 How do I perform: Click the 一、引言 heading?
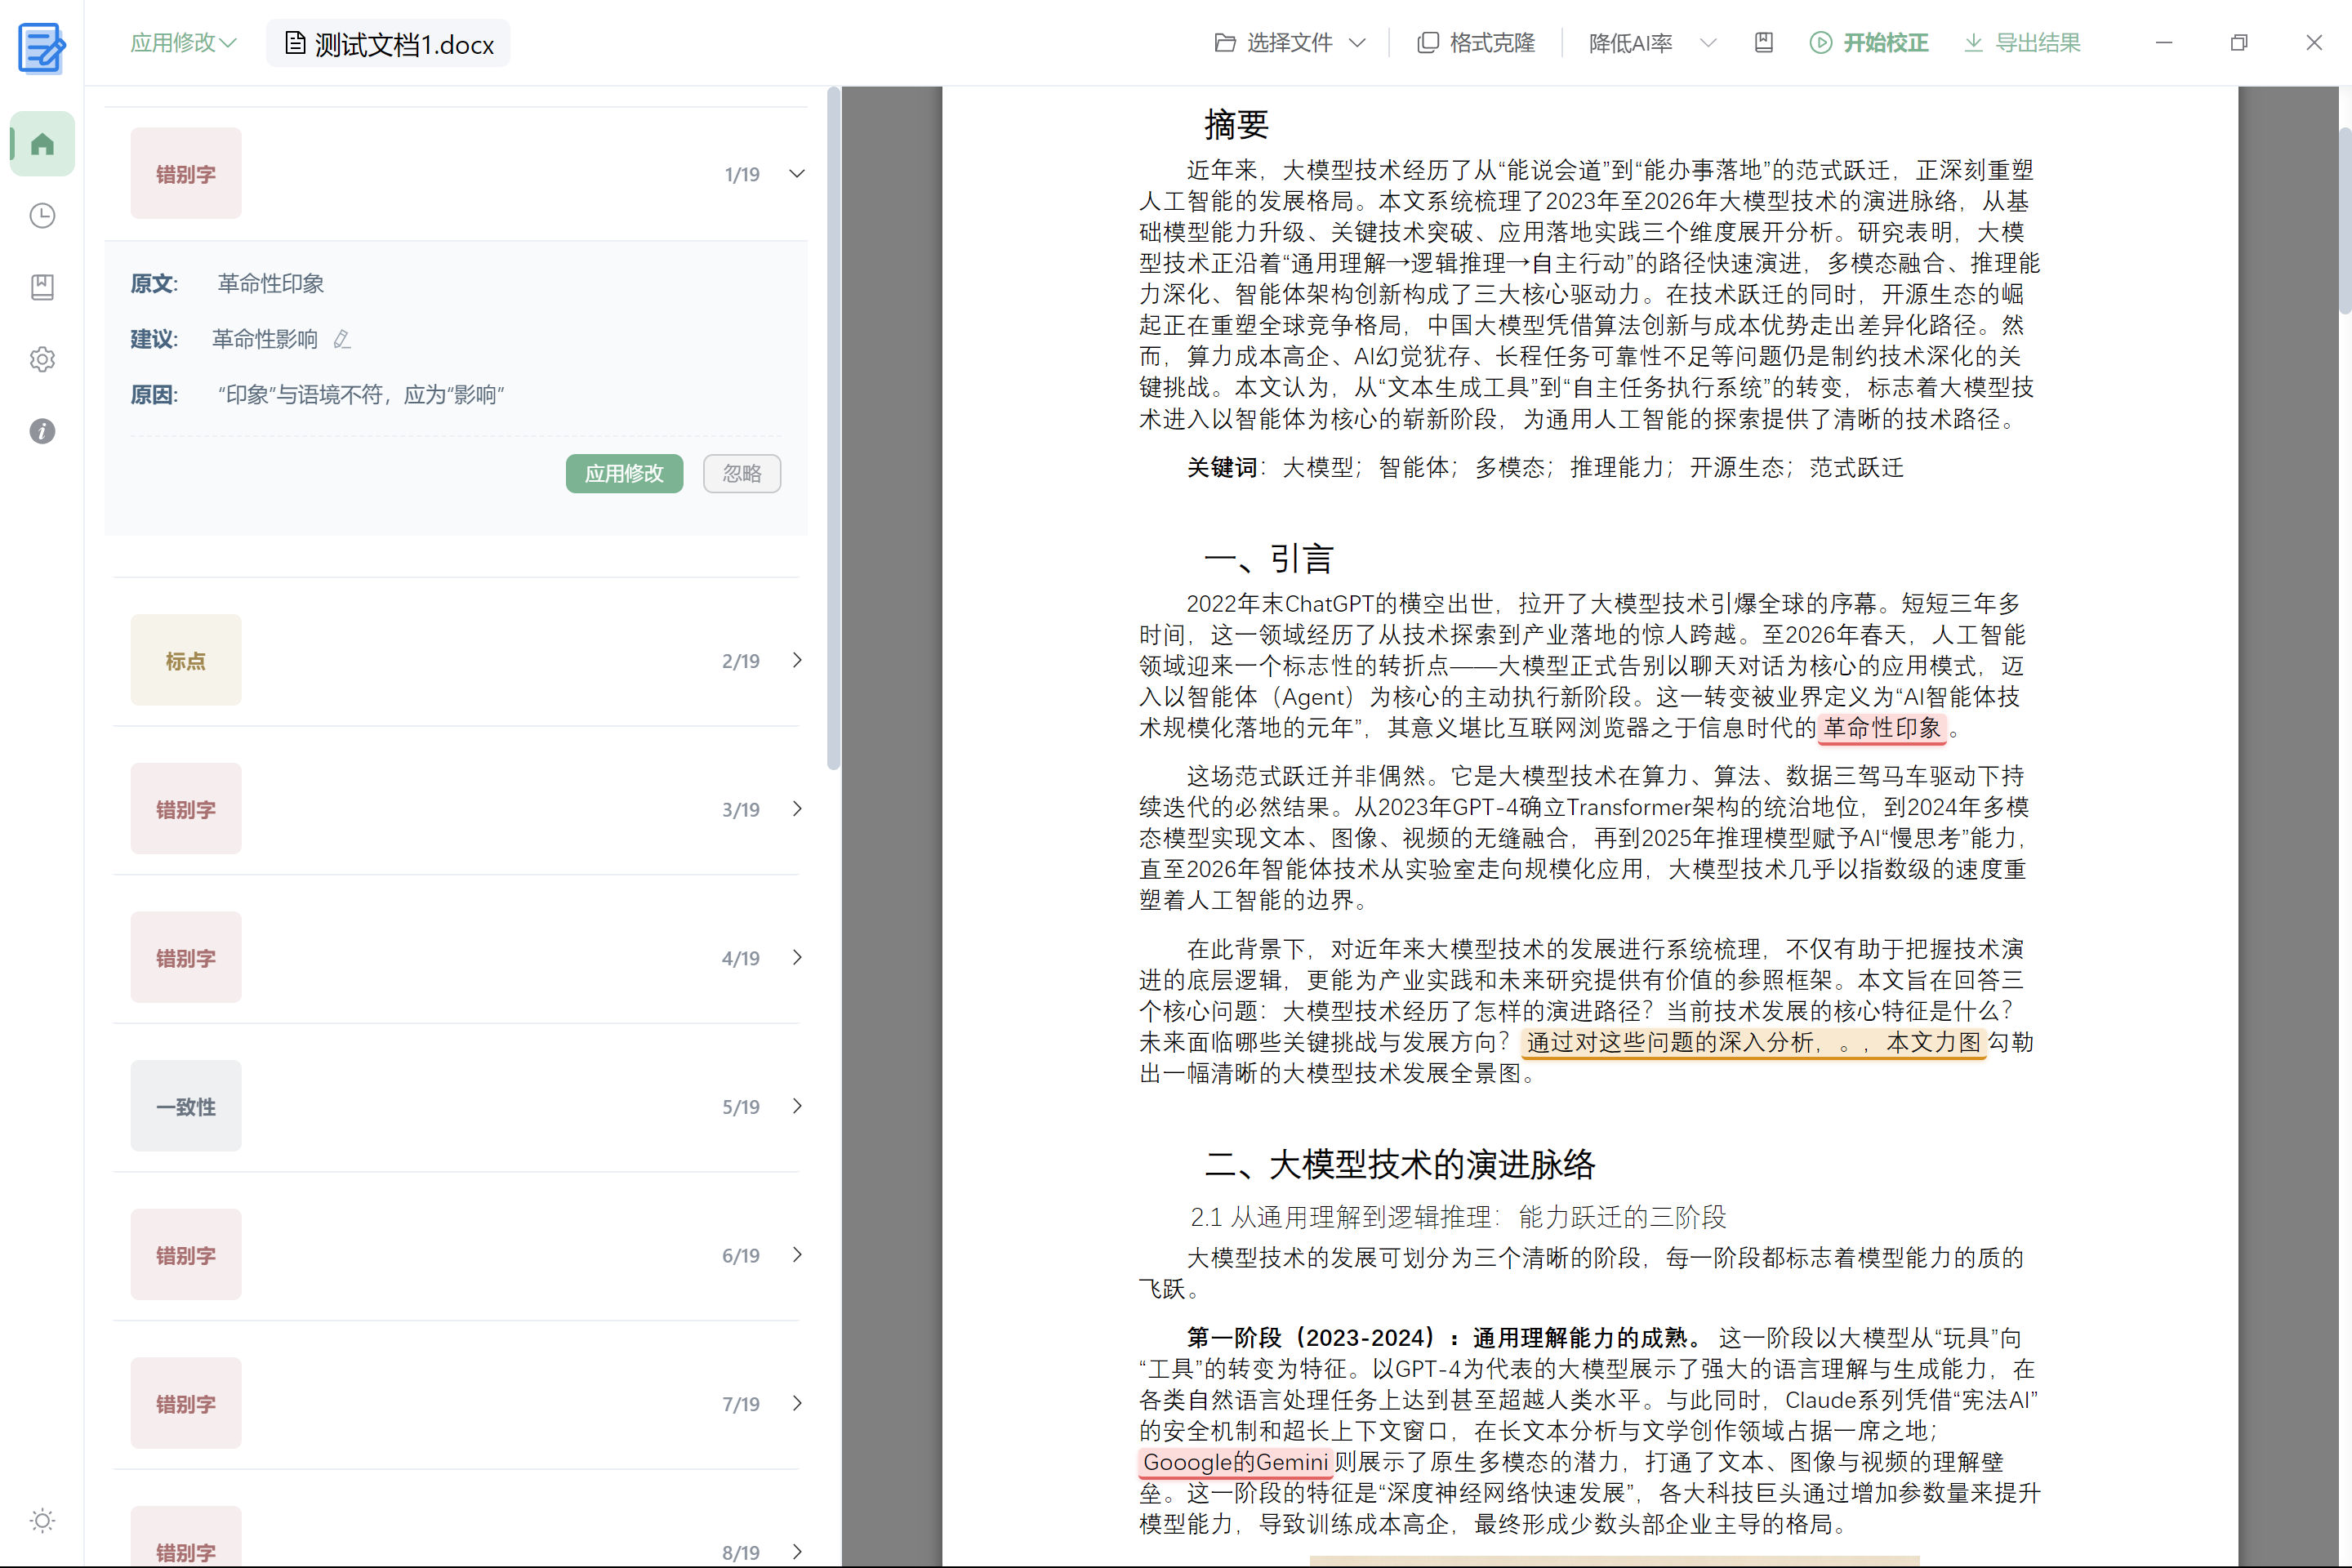click(x=1269, y=558)
